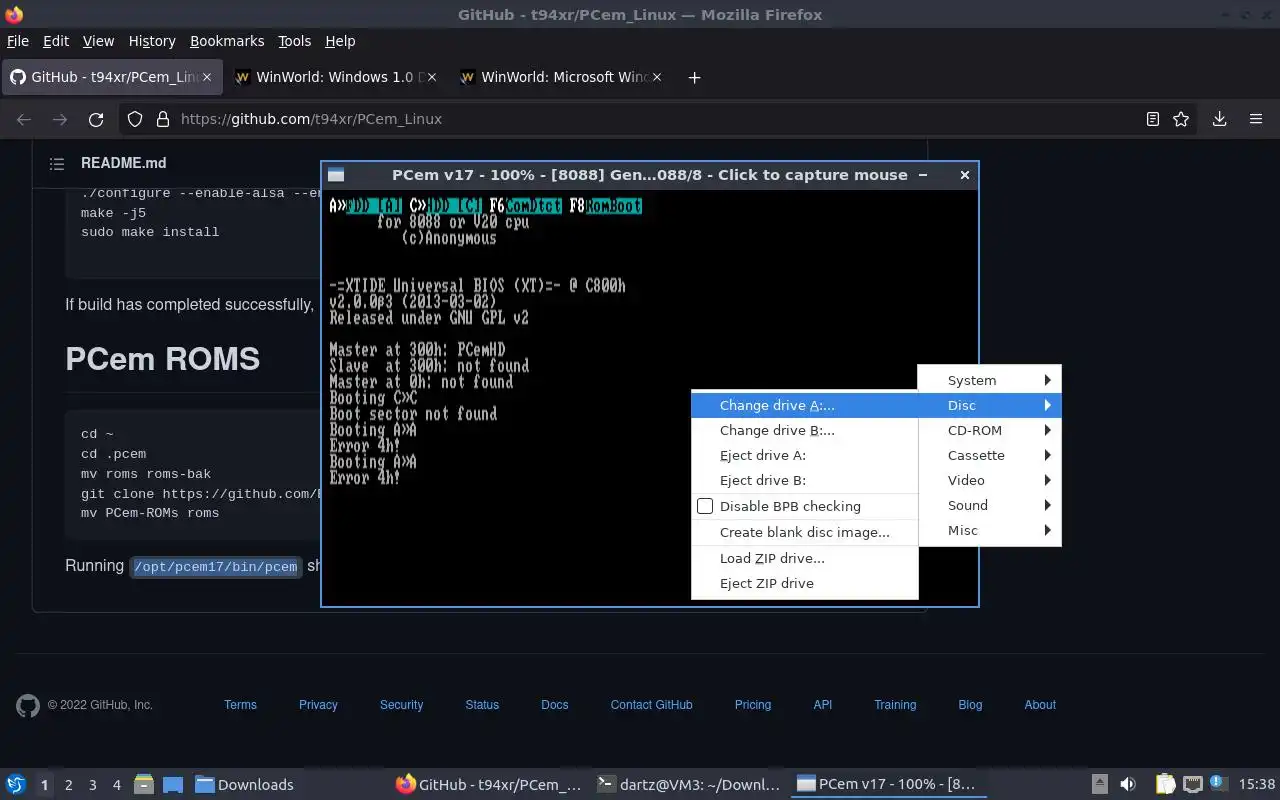
Task: Open Firefox Help menu
Action: (340, 41)
